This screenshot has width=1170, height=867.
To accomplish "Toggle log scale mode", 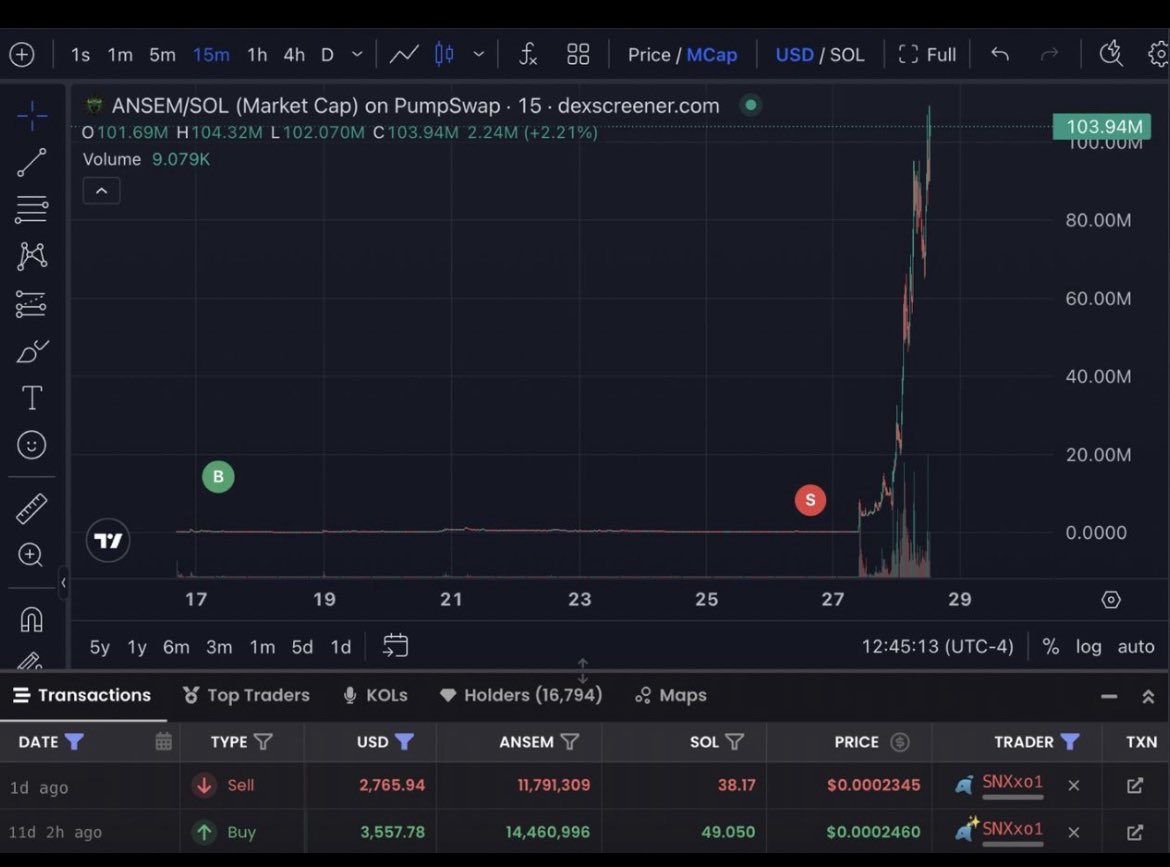I will click(x=1088, y=646).
